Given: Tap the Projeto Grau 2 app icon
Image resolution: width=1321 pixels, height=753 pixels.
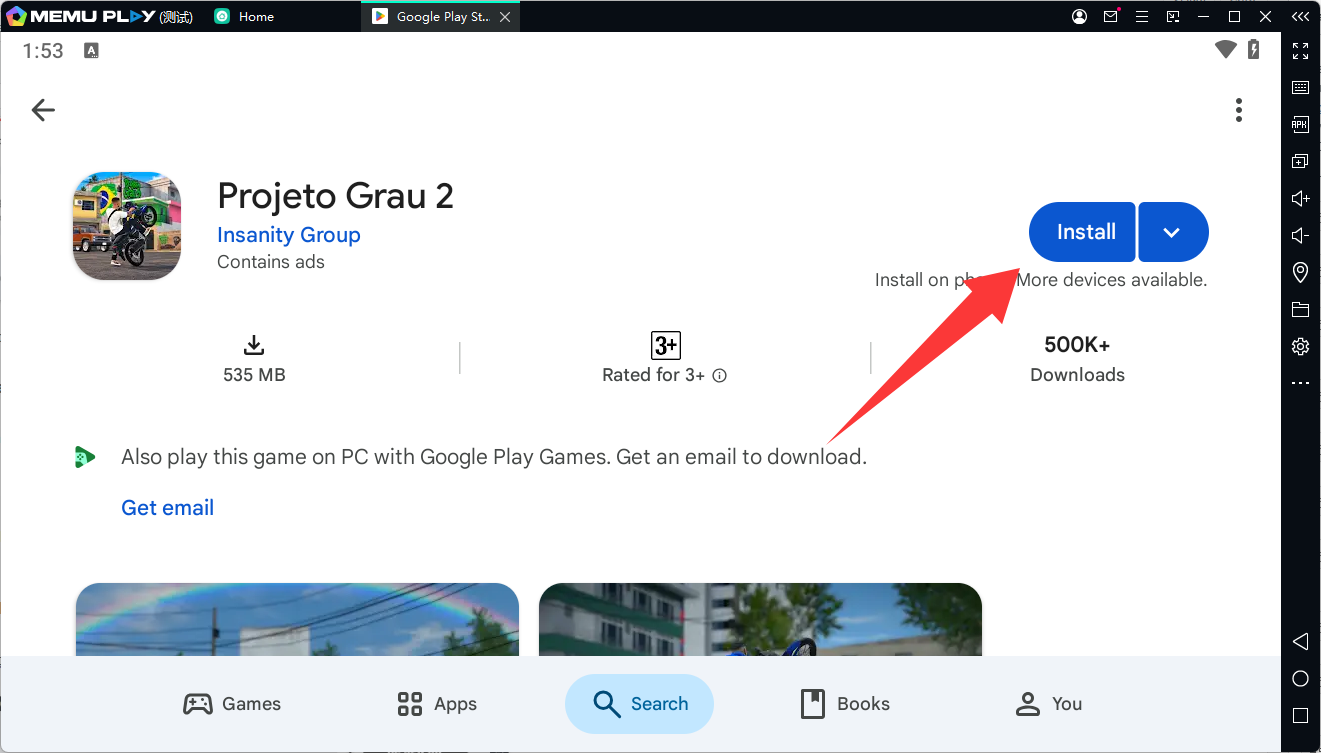Looking at the screenshot, I should click(127, 225).
